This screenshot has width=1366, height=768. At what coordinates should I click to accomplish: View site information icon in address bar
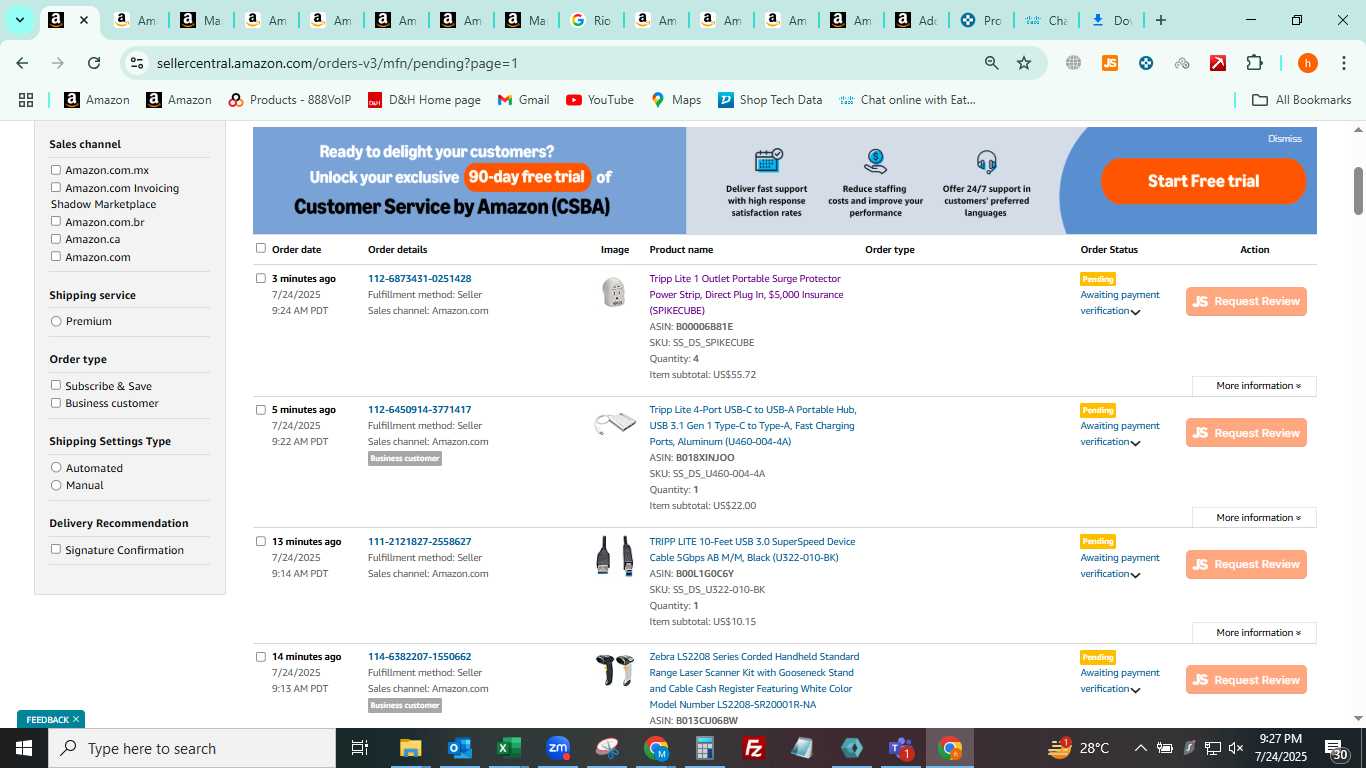(137, 63)
